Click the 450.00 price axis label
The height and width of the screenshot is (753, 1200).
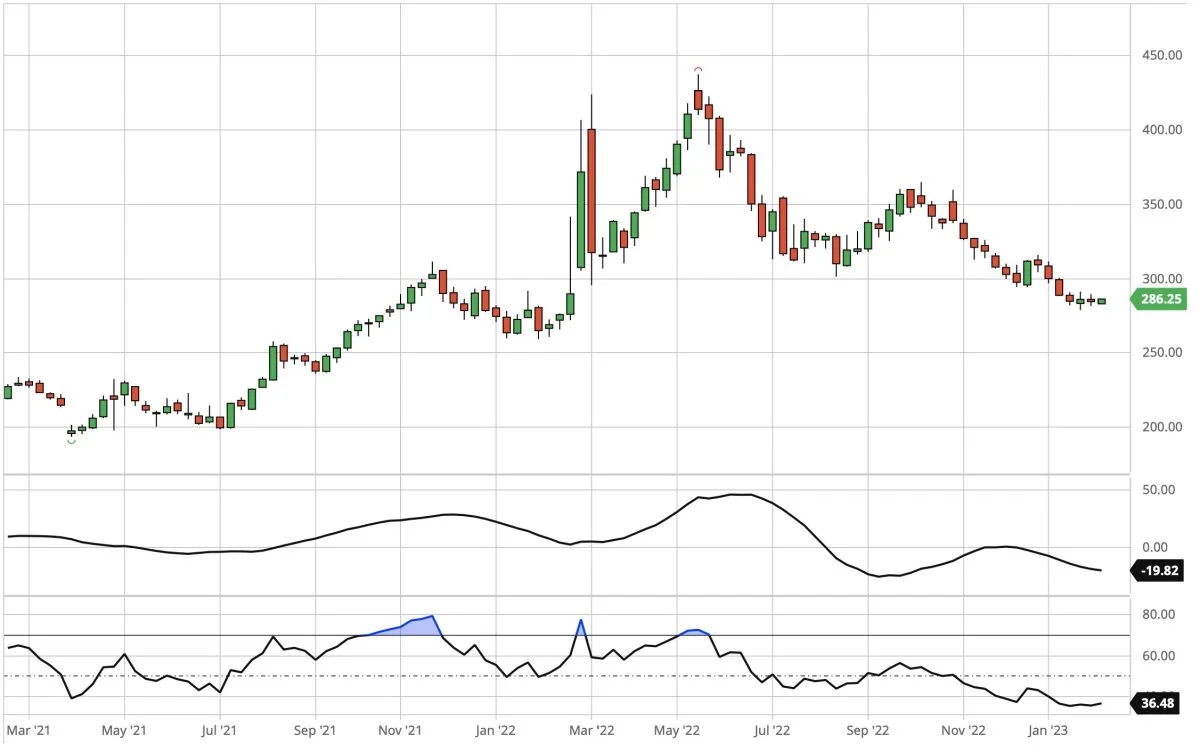[1161, 56]
